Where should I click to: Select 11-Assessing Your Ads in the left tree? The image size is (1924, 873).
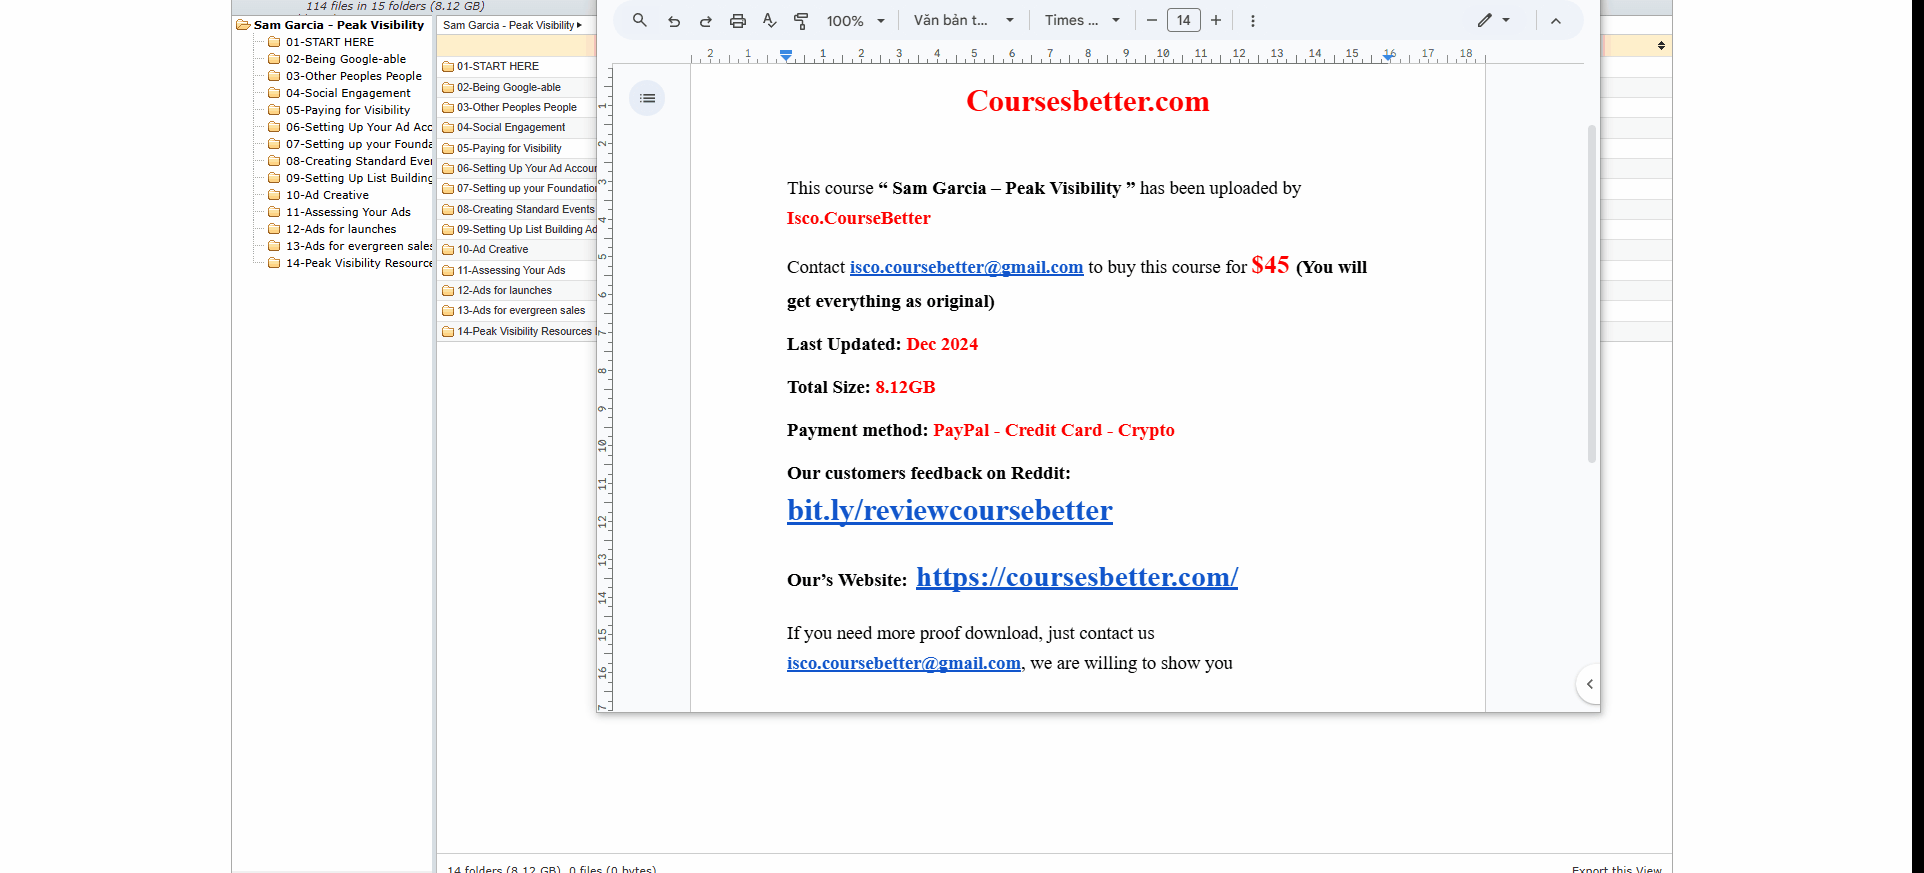pyautogui.click(x=348, y=212)
